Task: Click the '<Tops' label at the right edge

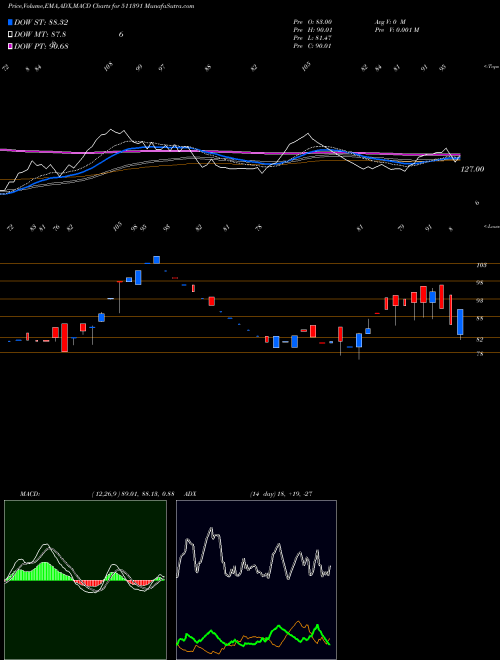Action: tap(491, 67)
